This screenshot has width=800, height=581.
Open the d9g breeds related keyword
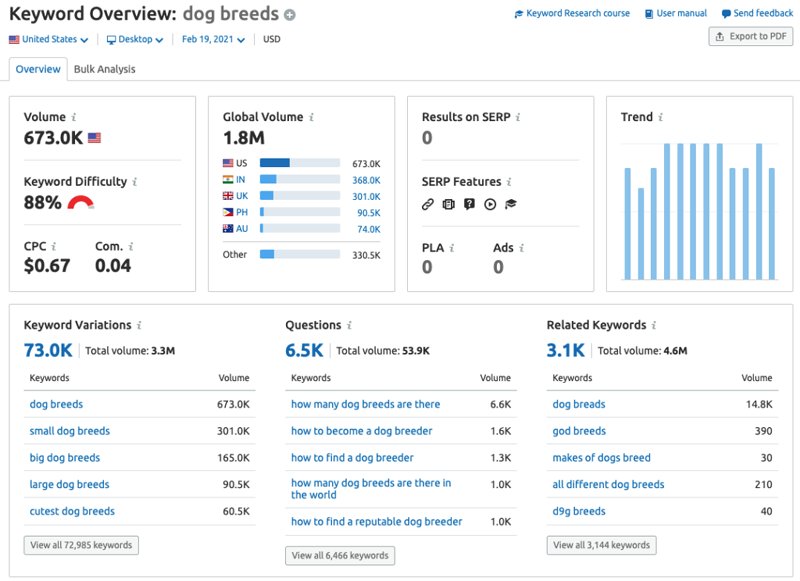pyautogui.click(x=579, y=511)
